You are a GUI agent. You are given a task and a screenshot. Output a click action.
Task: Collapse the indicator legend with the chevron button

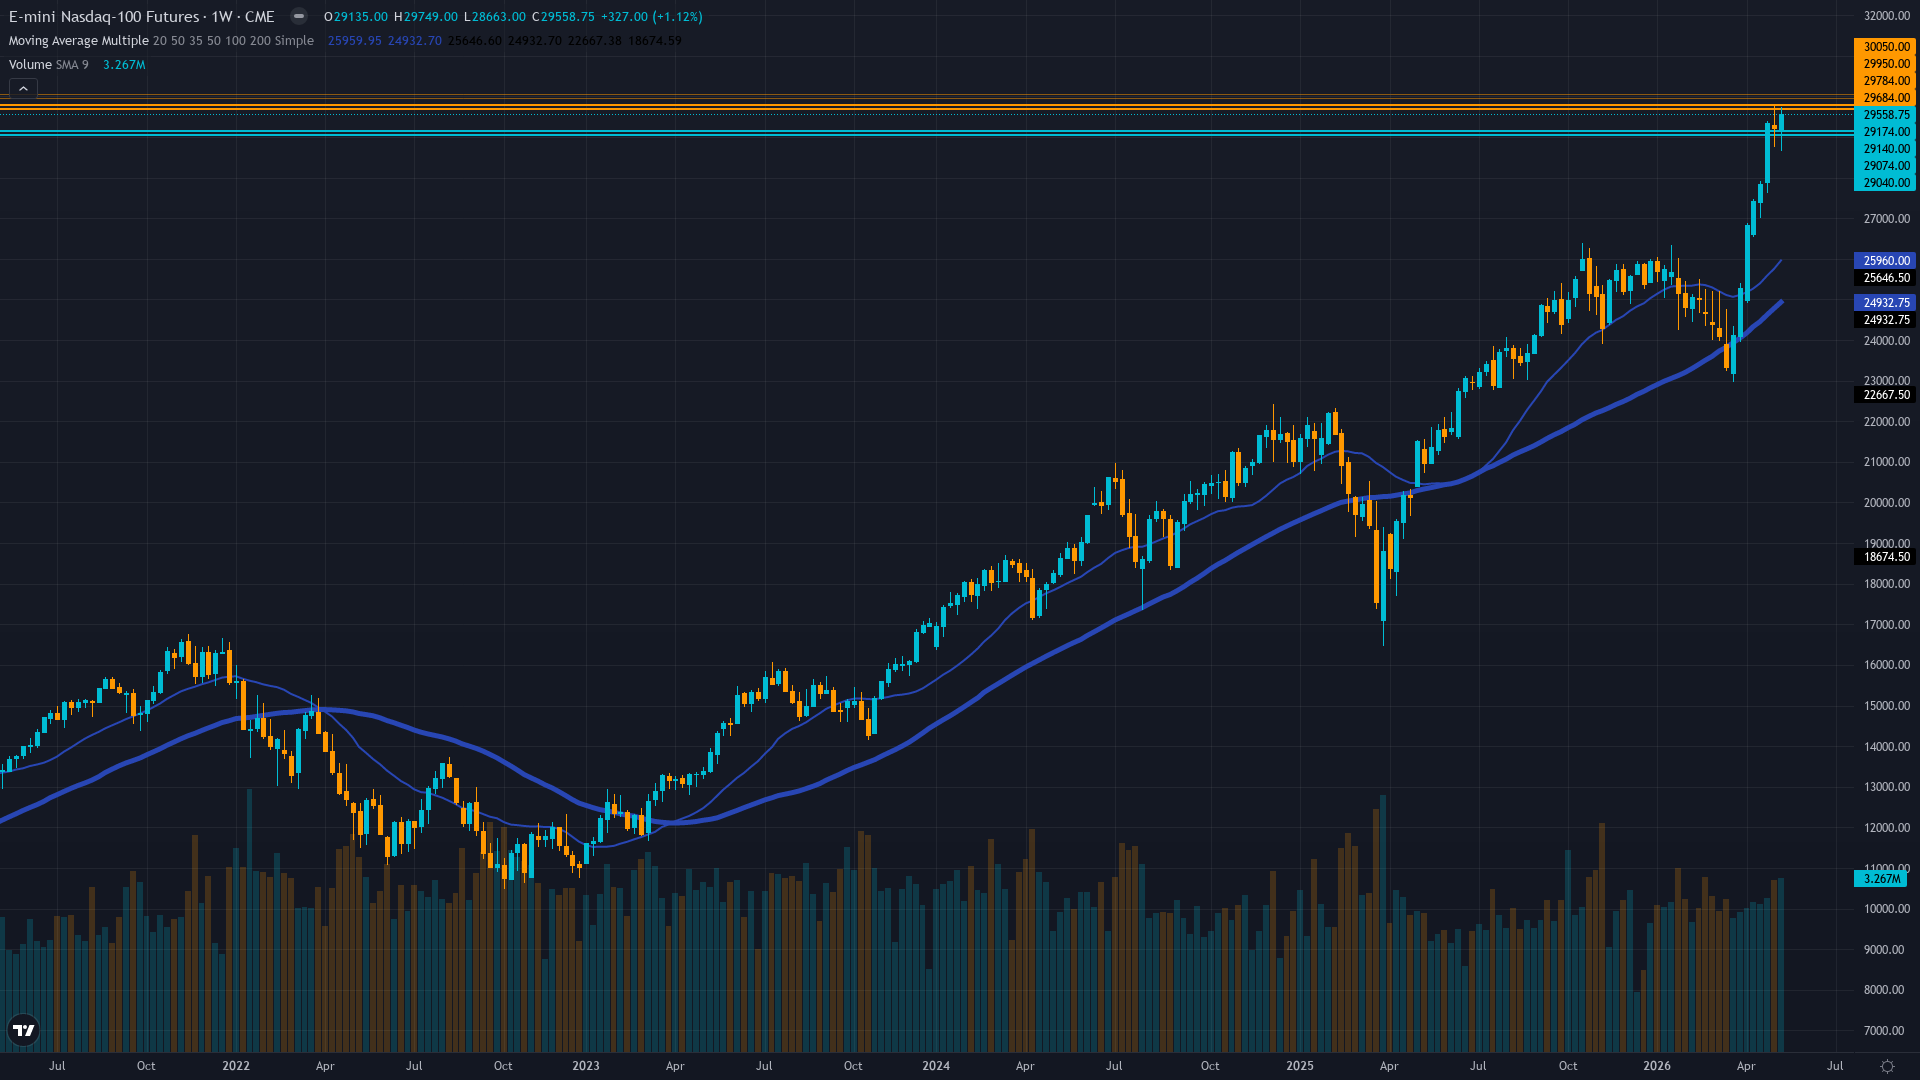tap(23, 89)
